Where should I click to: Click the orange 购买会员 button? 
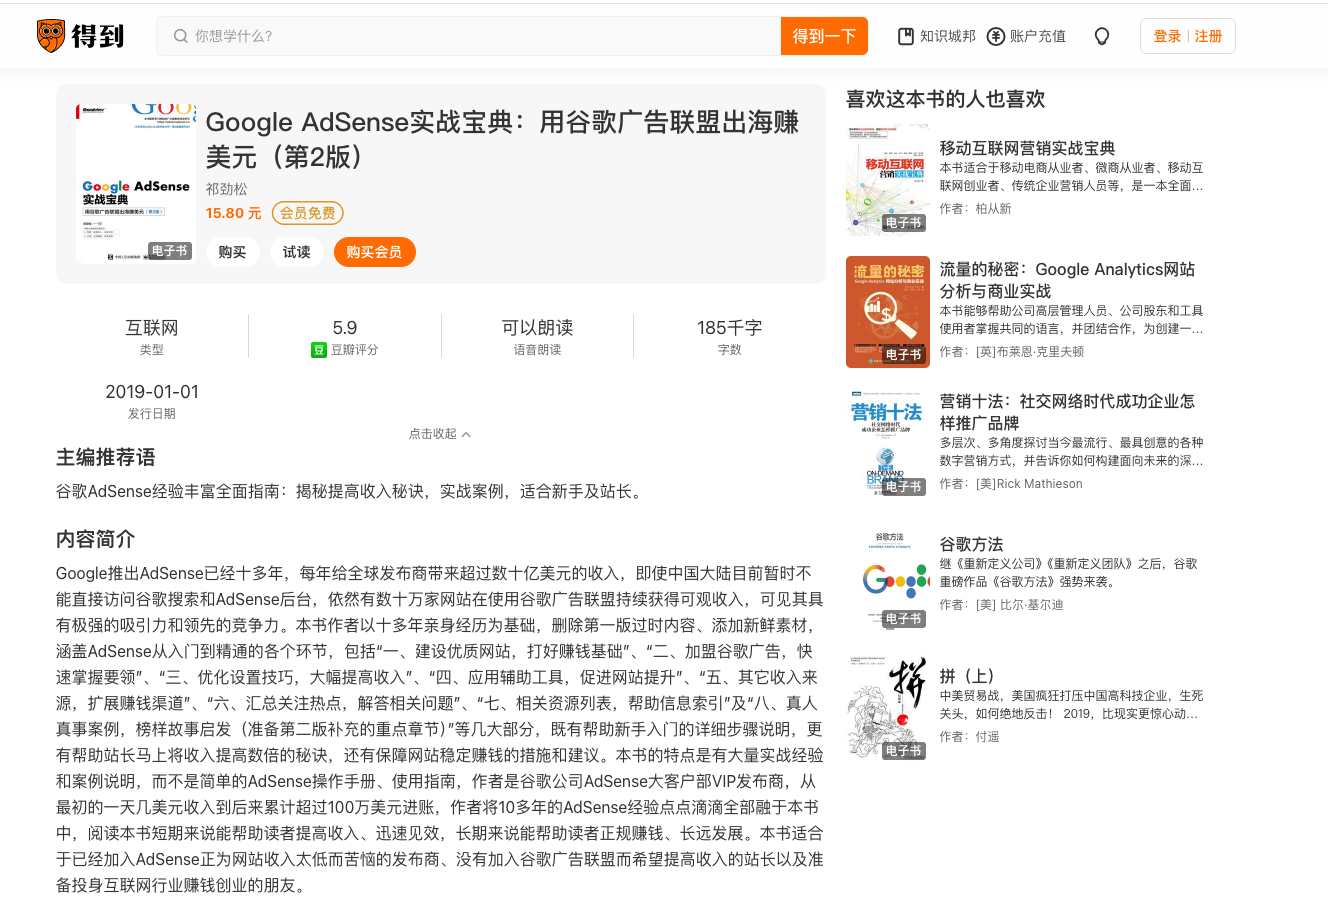[374, 252]
